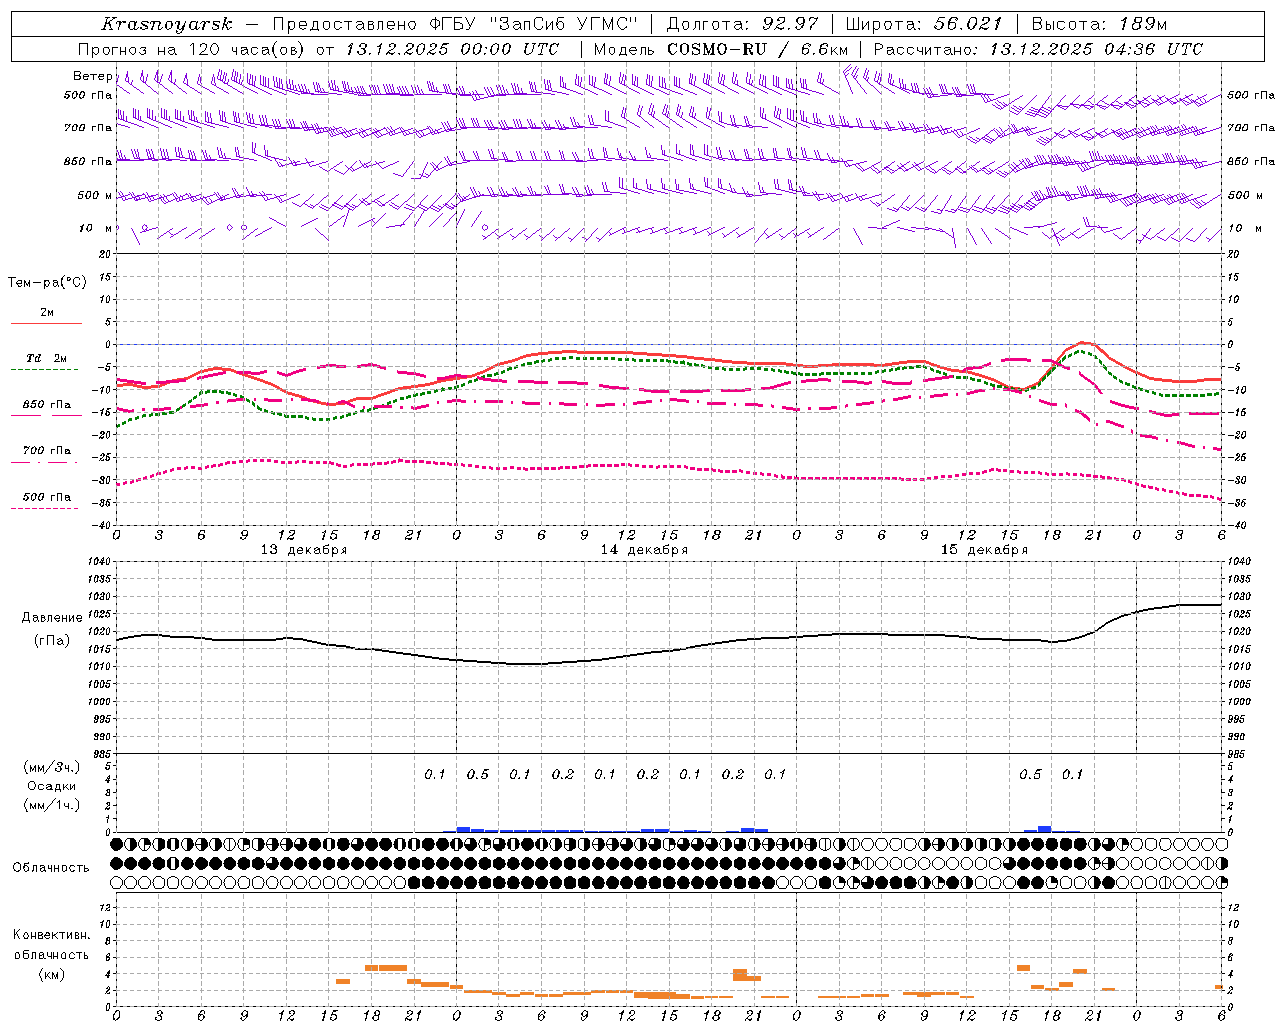The height and width of the screenshot is (1024, 1280).
Task: Click the Тем-ра(°C) temperature panel label
Action: 47,283
